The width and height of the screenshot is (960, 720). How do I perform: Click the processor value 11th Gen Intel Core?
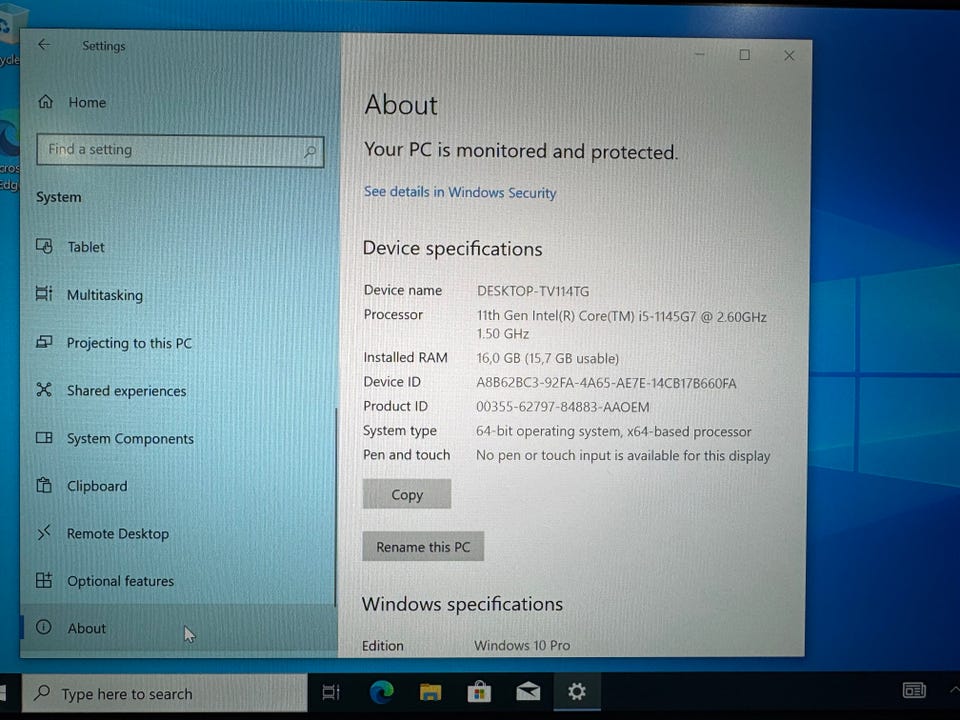(x=621, y=325)
